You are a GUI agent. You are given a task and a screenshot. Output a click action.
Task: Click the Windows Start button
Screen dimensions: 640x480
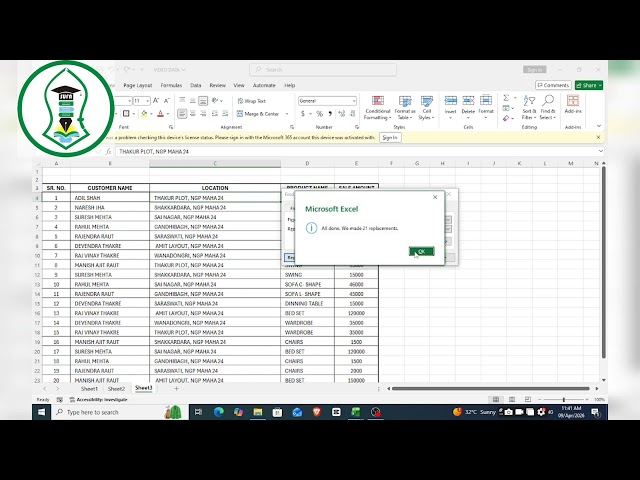point(41,412)
